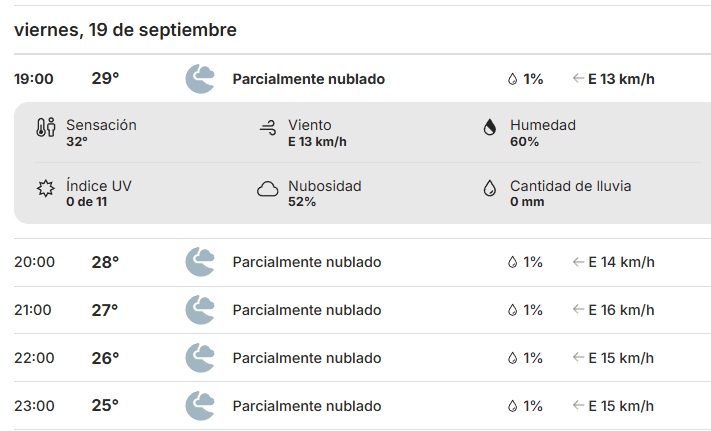Viewport: 711px width, 431px height.
Task: Click the Humedad droplet icon
Action: point(490,128)
